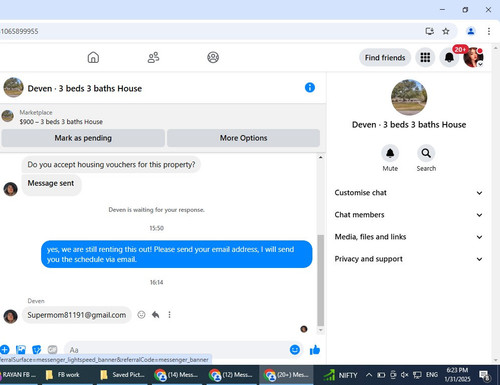
Task: Click the chat scroll down arrow
Action: tap(320, 330)
